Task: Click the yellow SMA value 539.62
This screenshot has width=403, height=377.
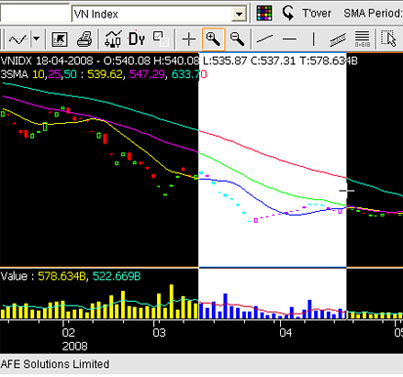Action: (105, 74)
